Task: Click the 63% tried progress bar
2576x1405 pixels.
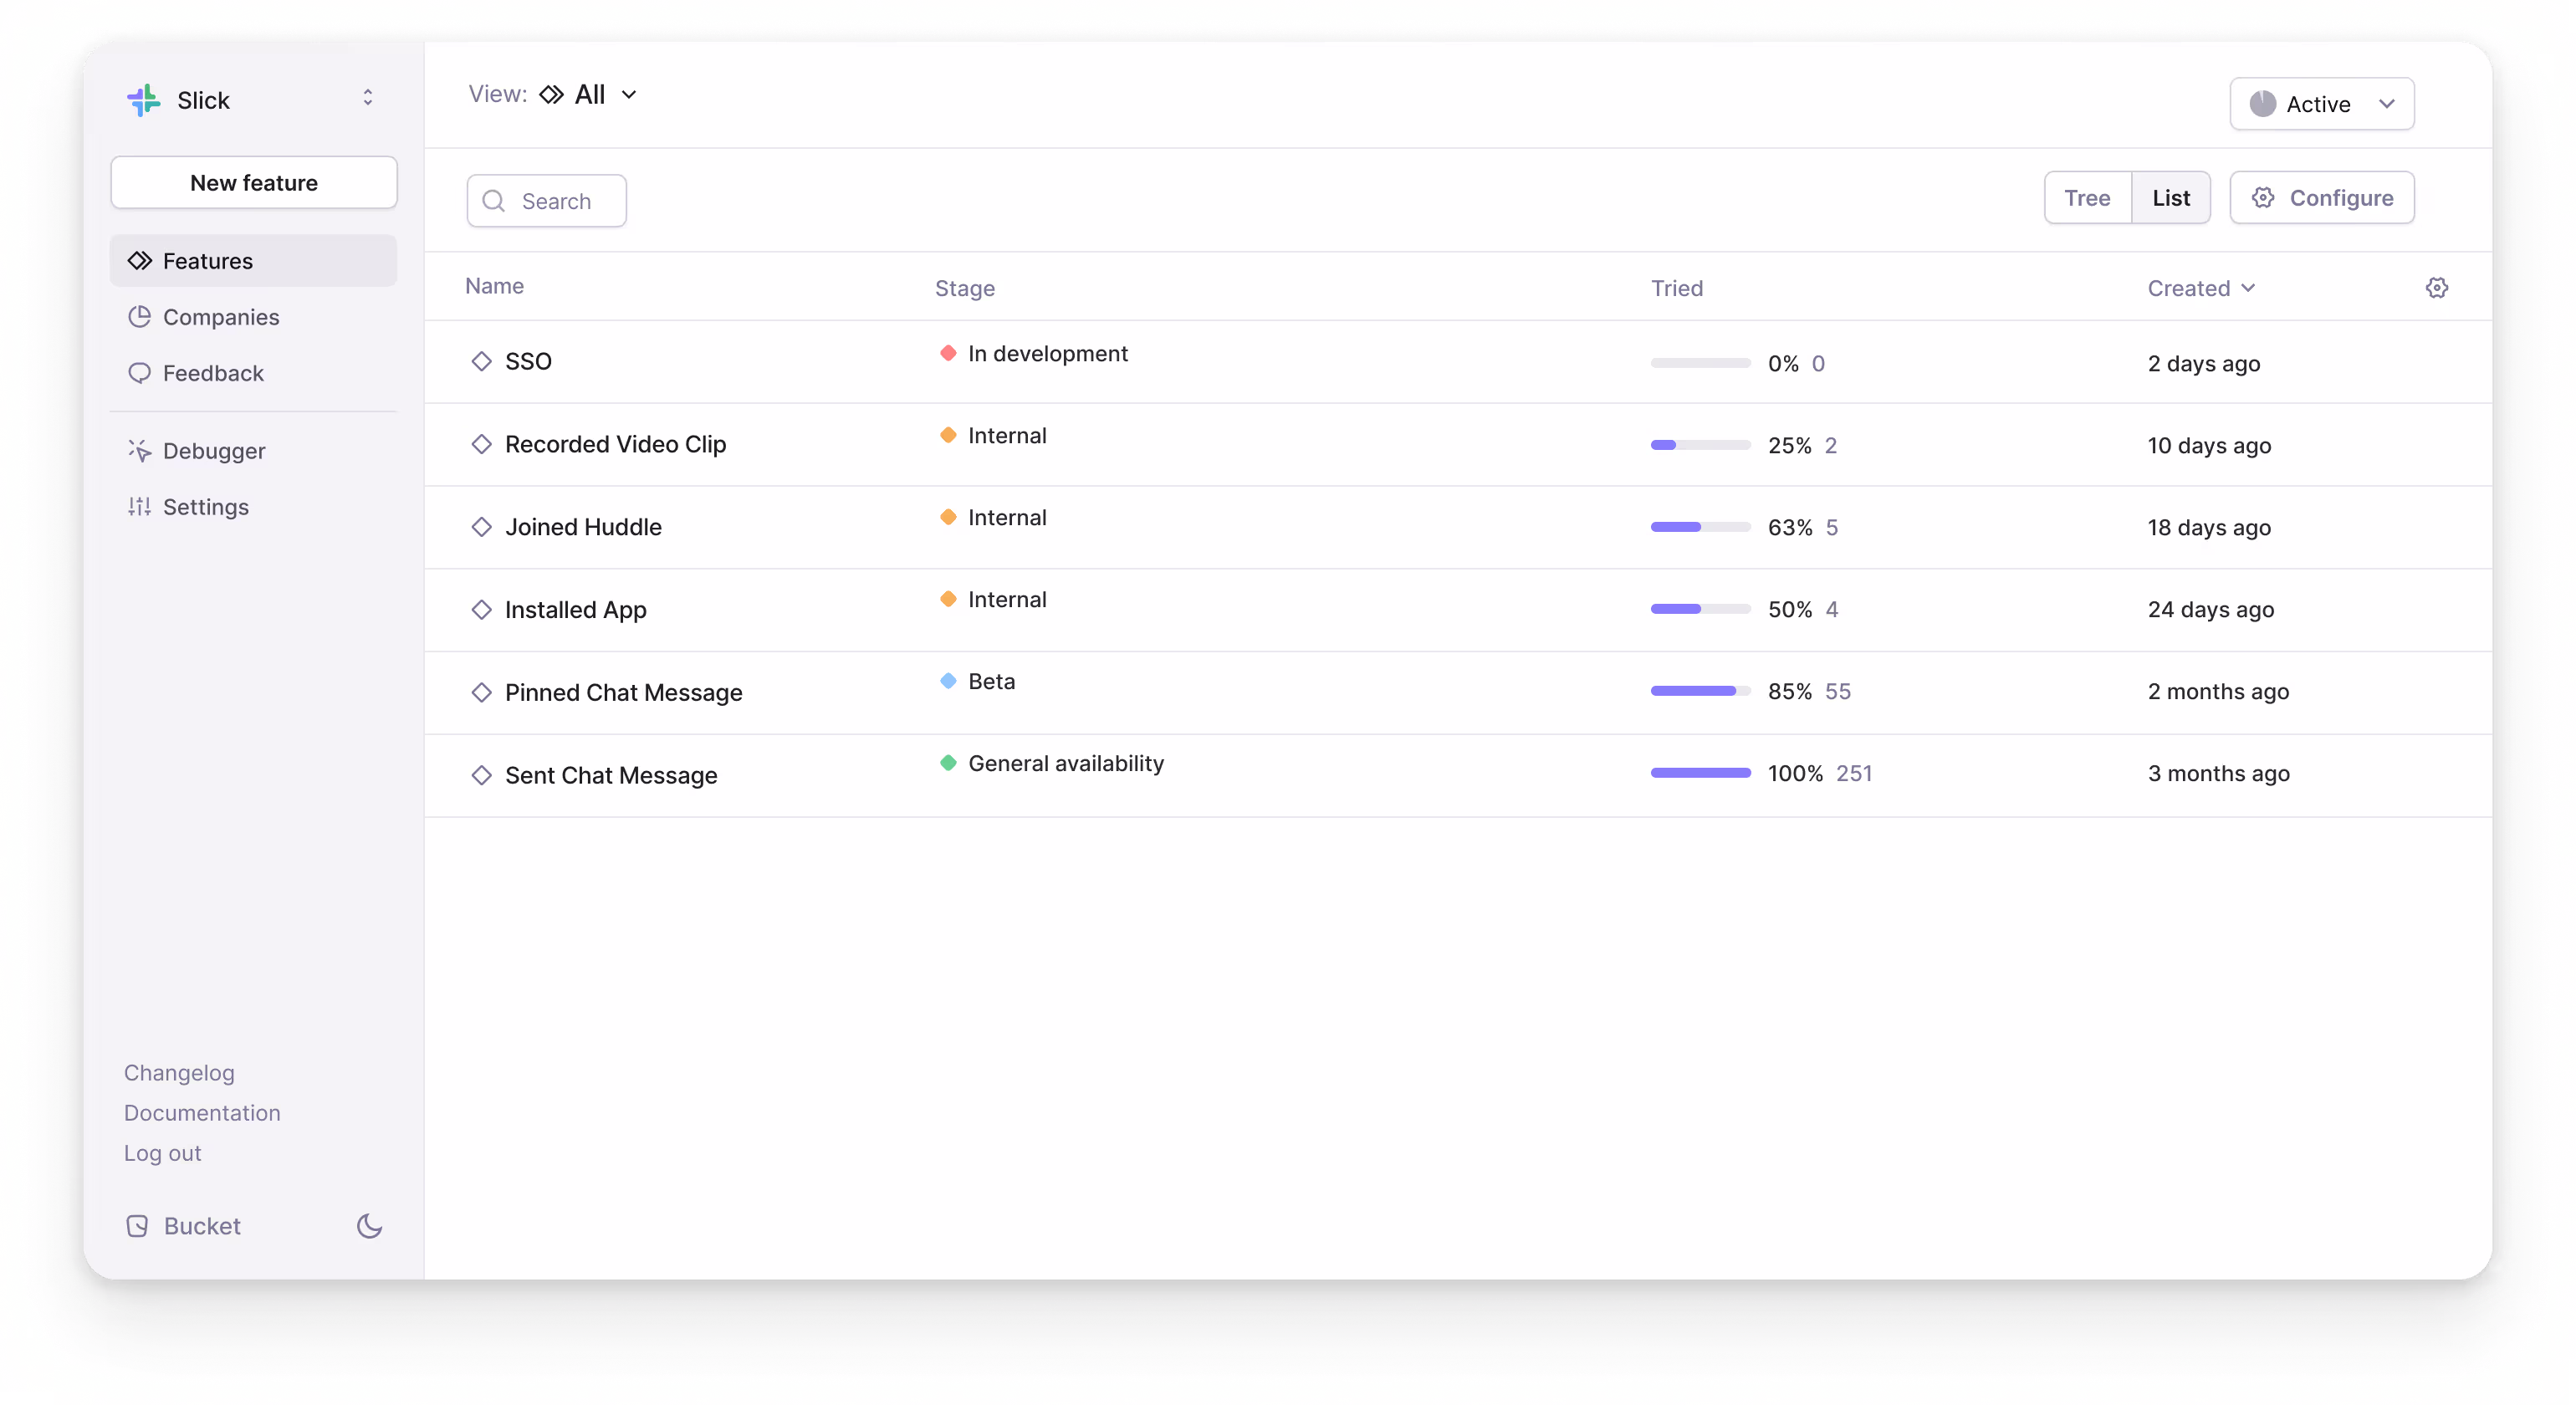Action: click(1700, 527)
